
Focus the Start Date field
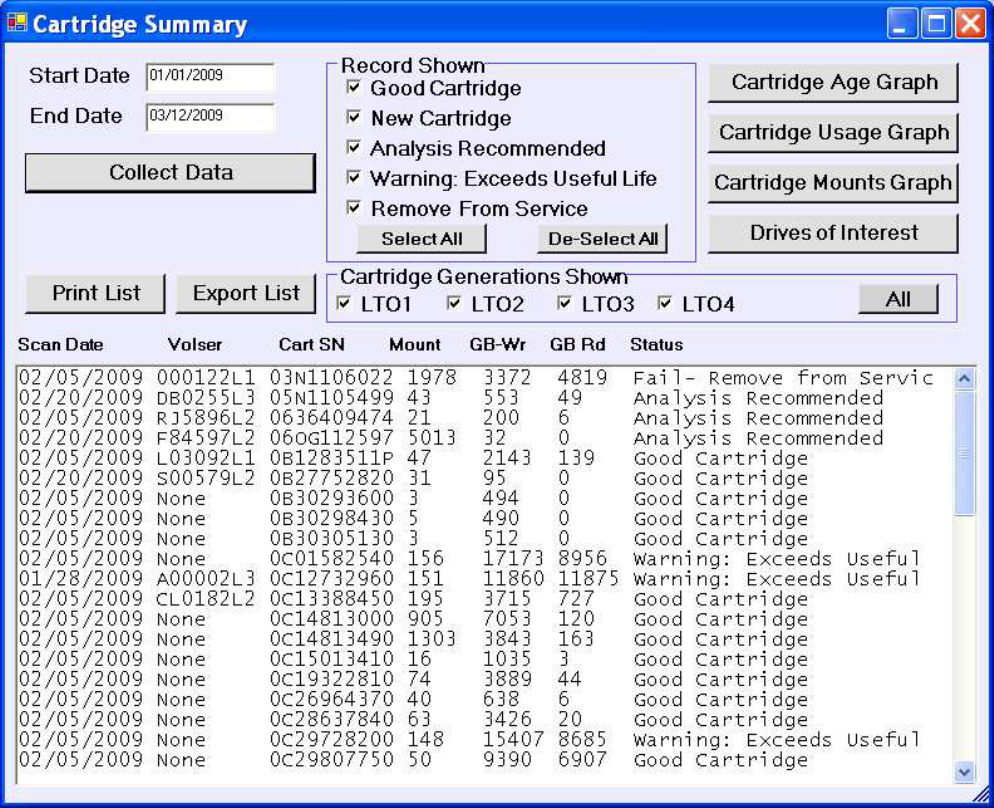click(210, 77)
